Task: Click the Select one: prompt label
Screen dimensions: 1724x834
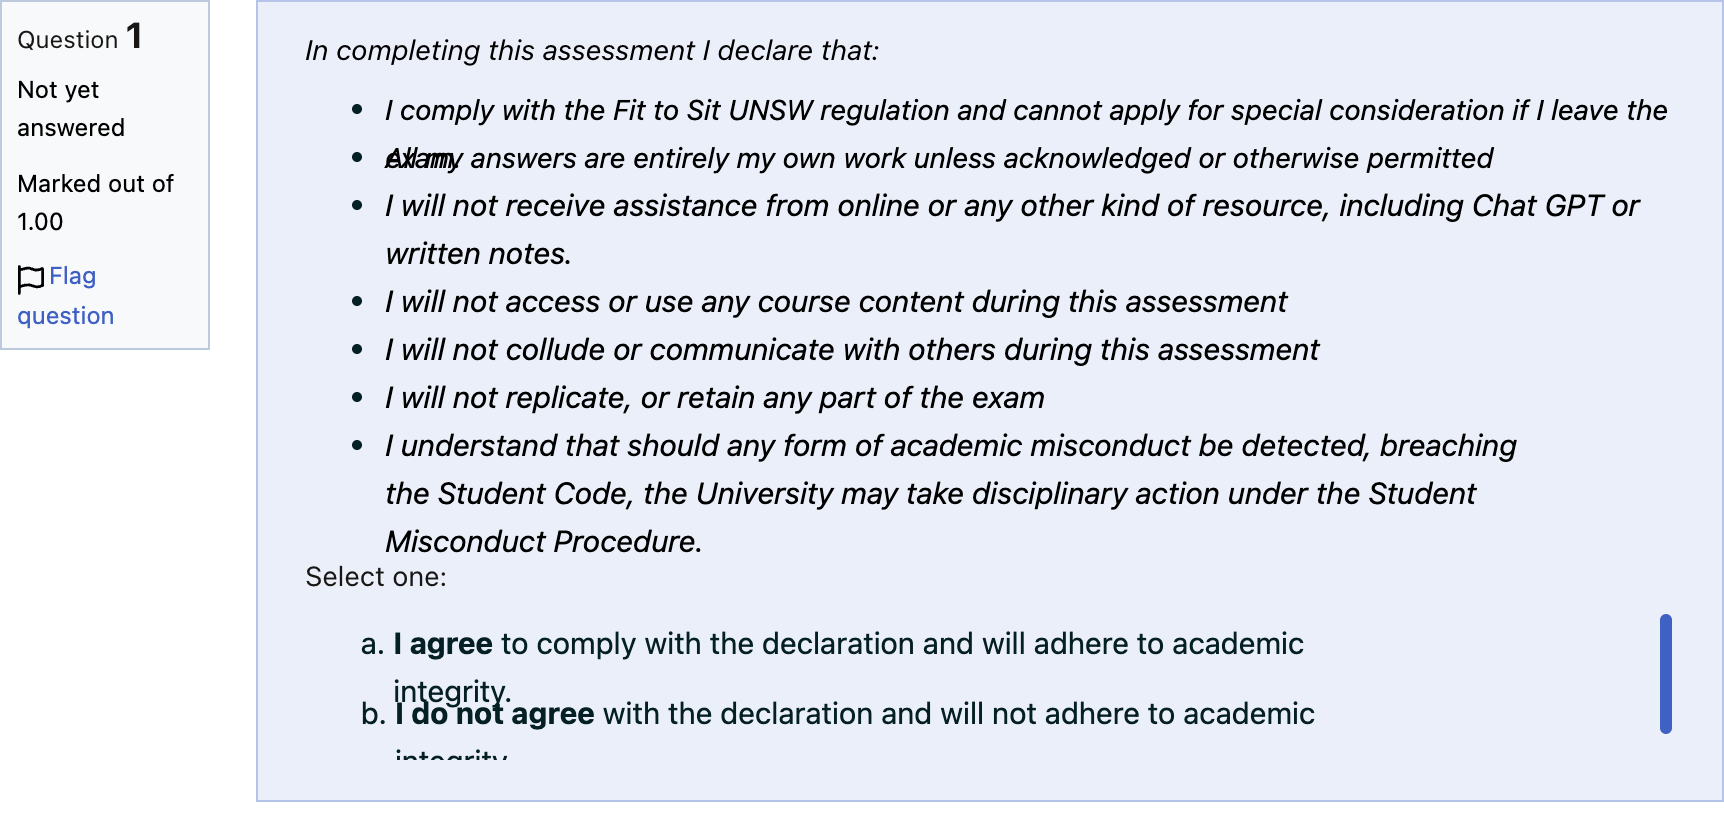Action: click(376, 577)
